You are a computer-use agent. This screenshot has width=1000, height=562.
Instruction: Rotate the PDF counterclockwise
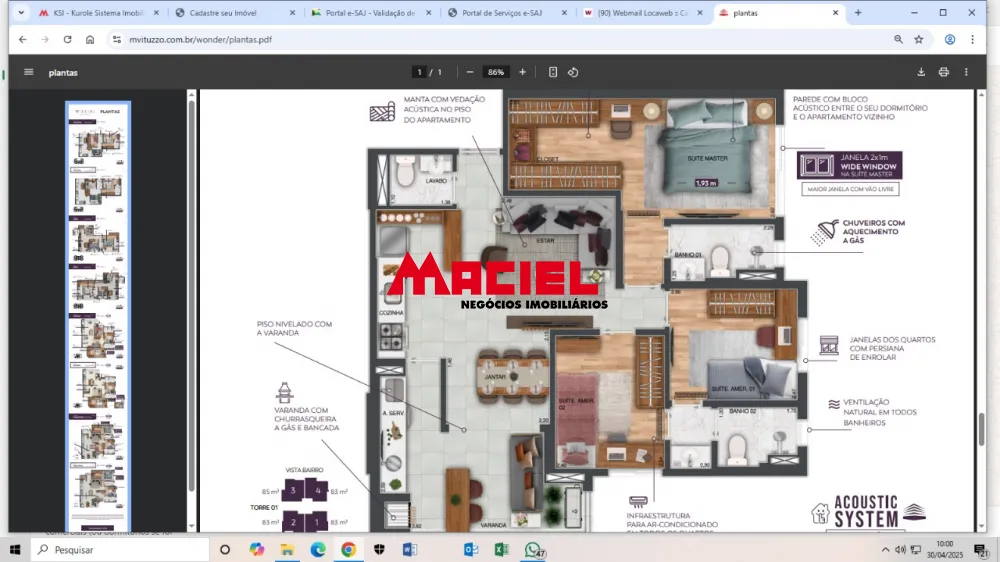(573, 72)
